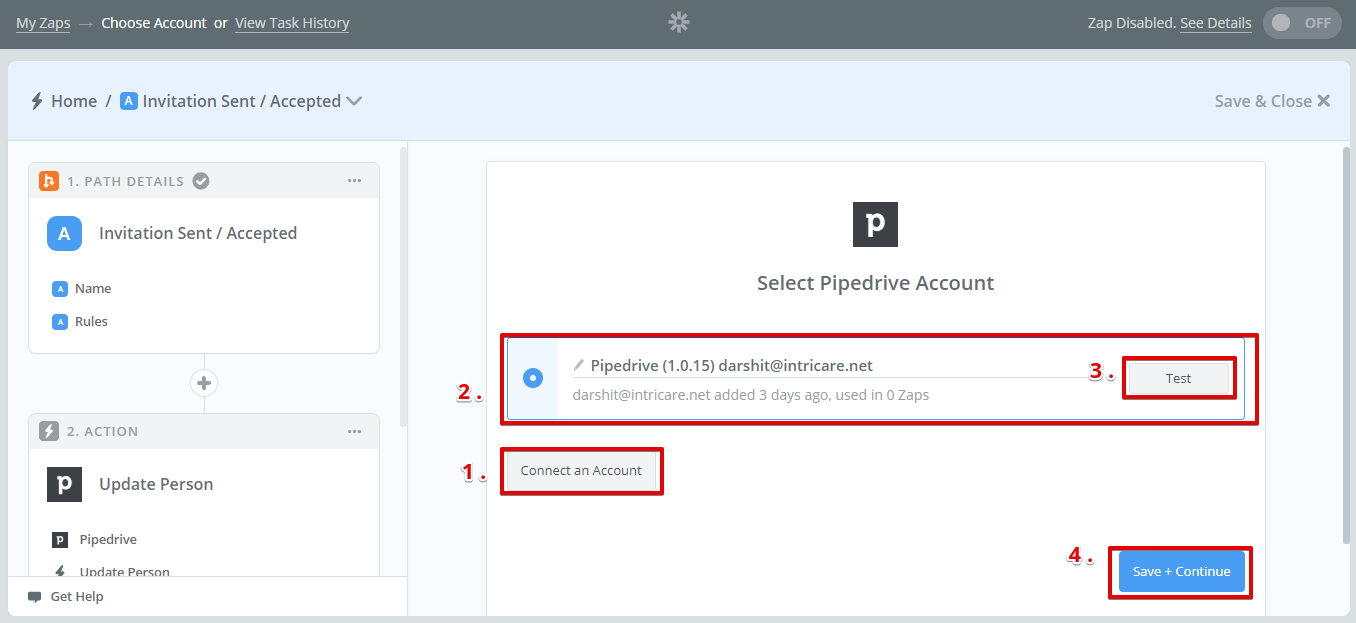Open Path Details three-dot menu
The height and width of the screenshot is (623, 1356).
(x=354, y=181)
